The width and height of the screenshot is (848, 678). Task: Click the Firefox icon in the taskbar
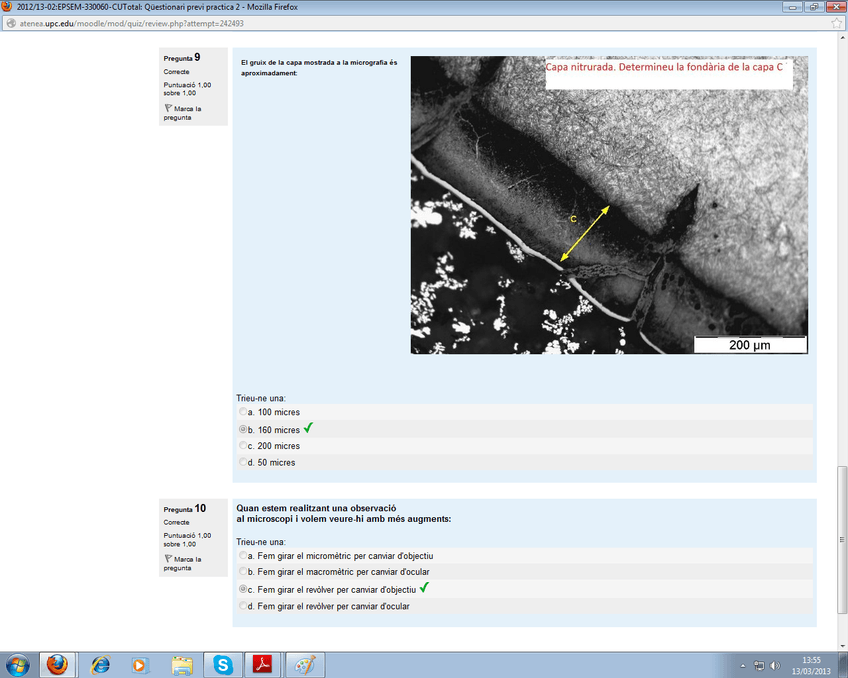57,664
